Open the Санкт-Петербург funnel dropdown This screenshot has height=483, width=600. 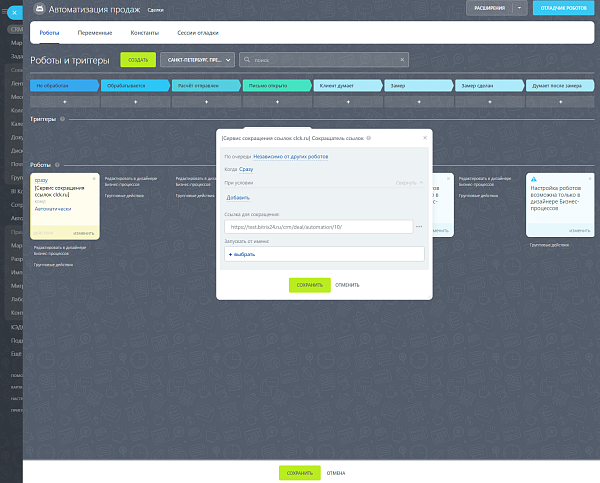coord(197,60)
